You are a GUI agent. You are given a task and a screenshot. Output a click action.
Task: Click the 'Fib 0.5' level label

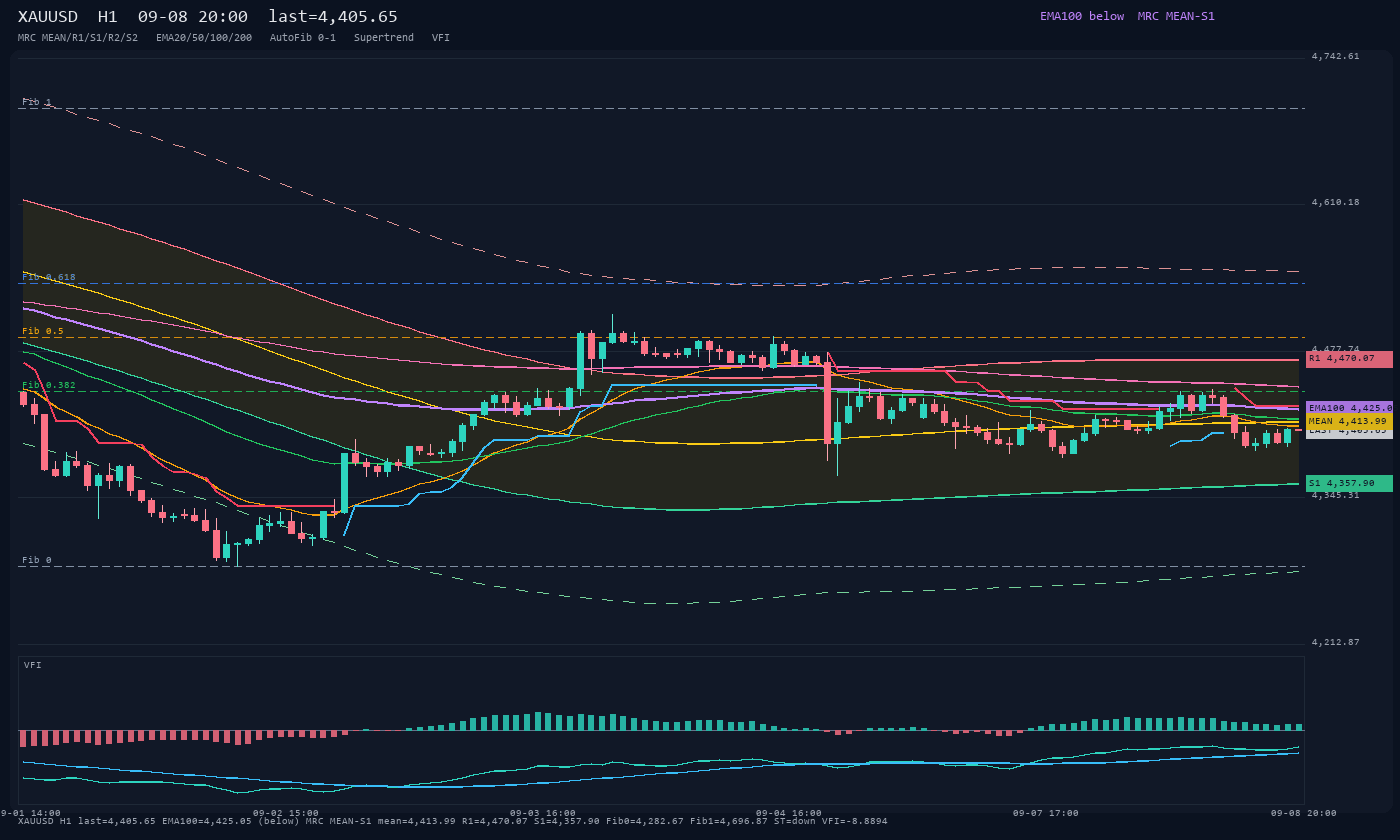[43, 331]
